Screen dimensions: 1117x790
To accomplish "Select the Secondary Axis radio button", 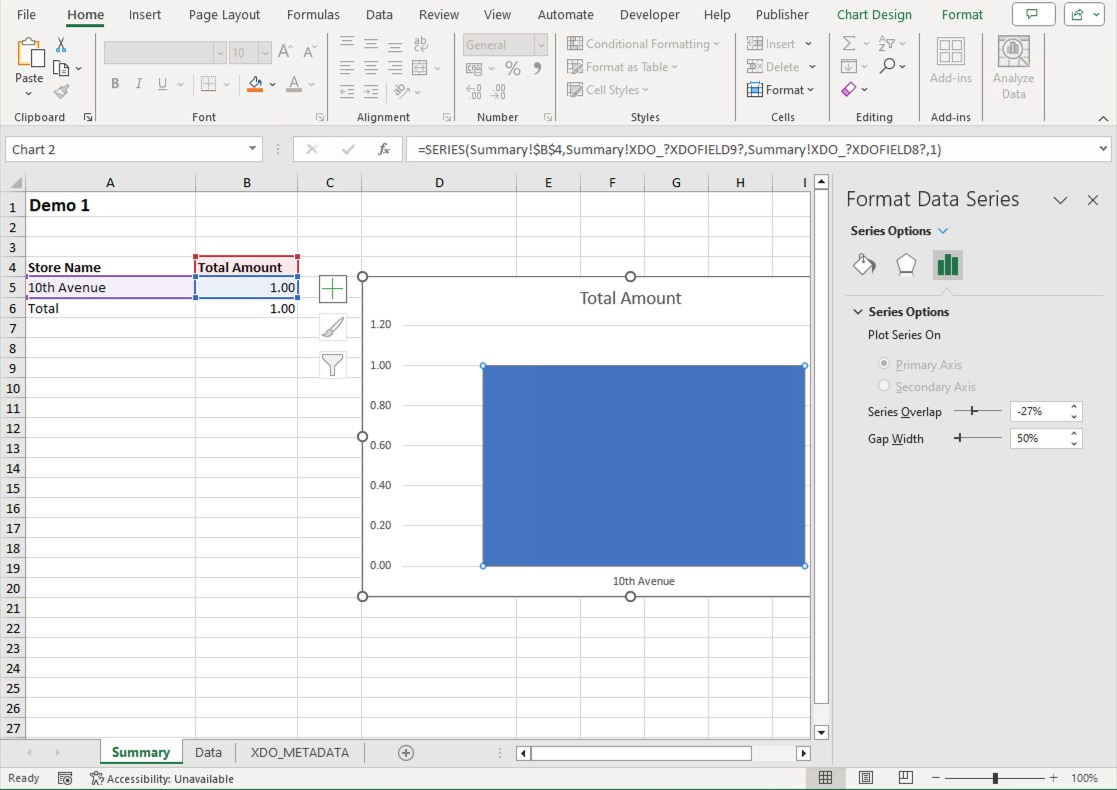I will click(884, 386).
